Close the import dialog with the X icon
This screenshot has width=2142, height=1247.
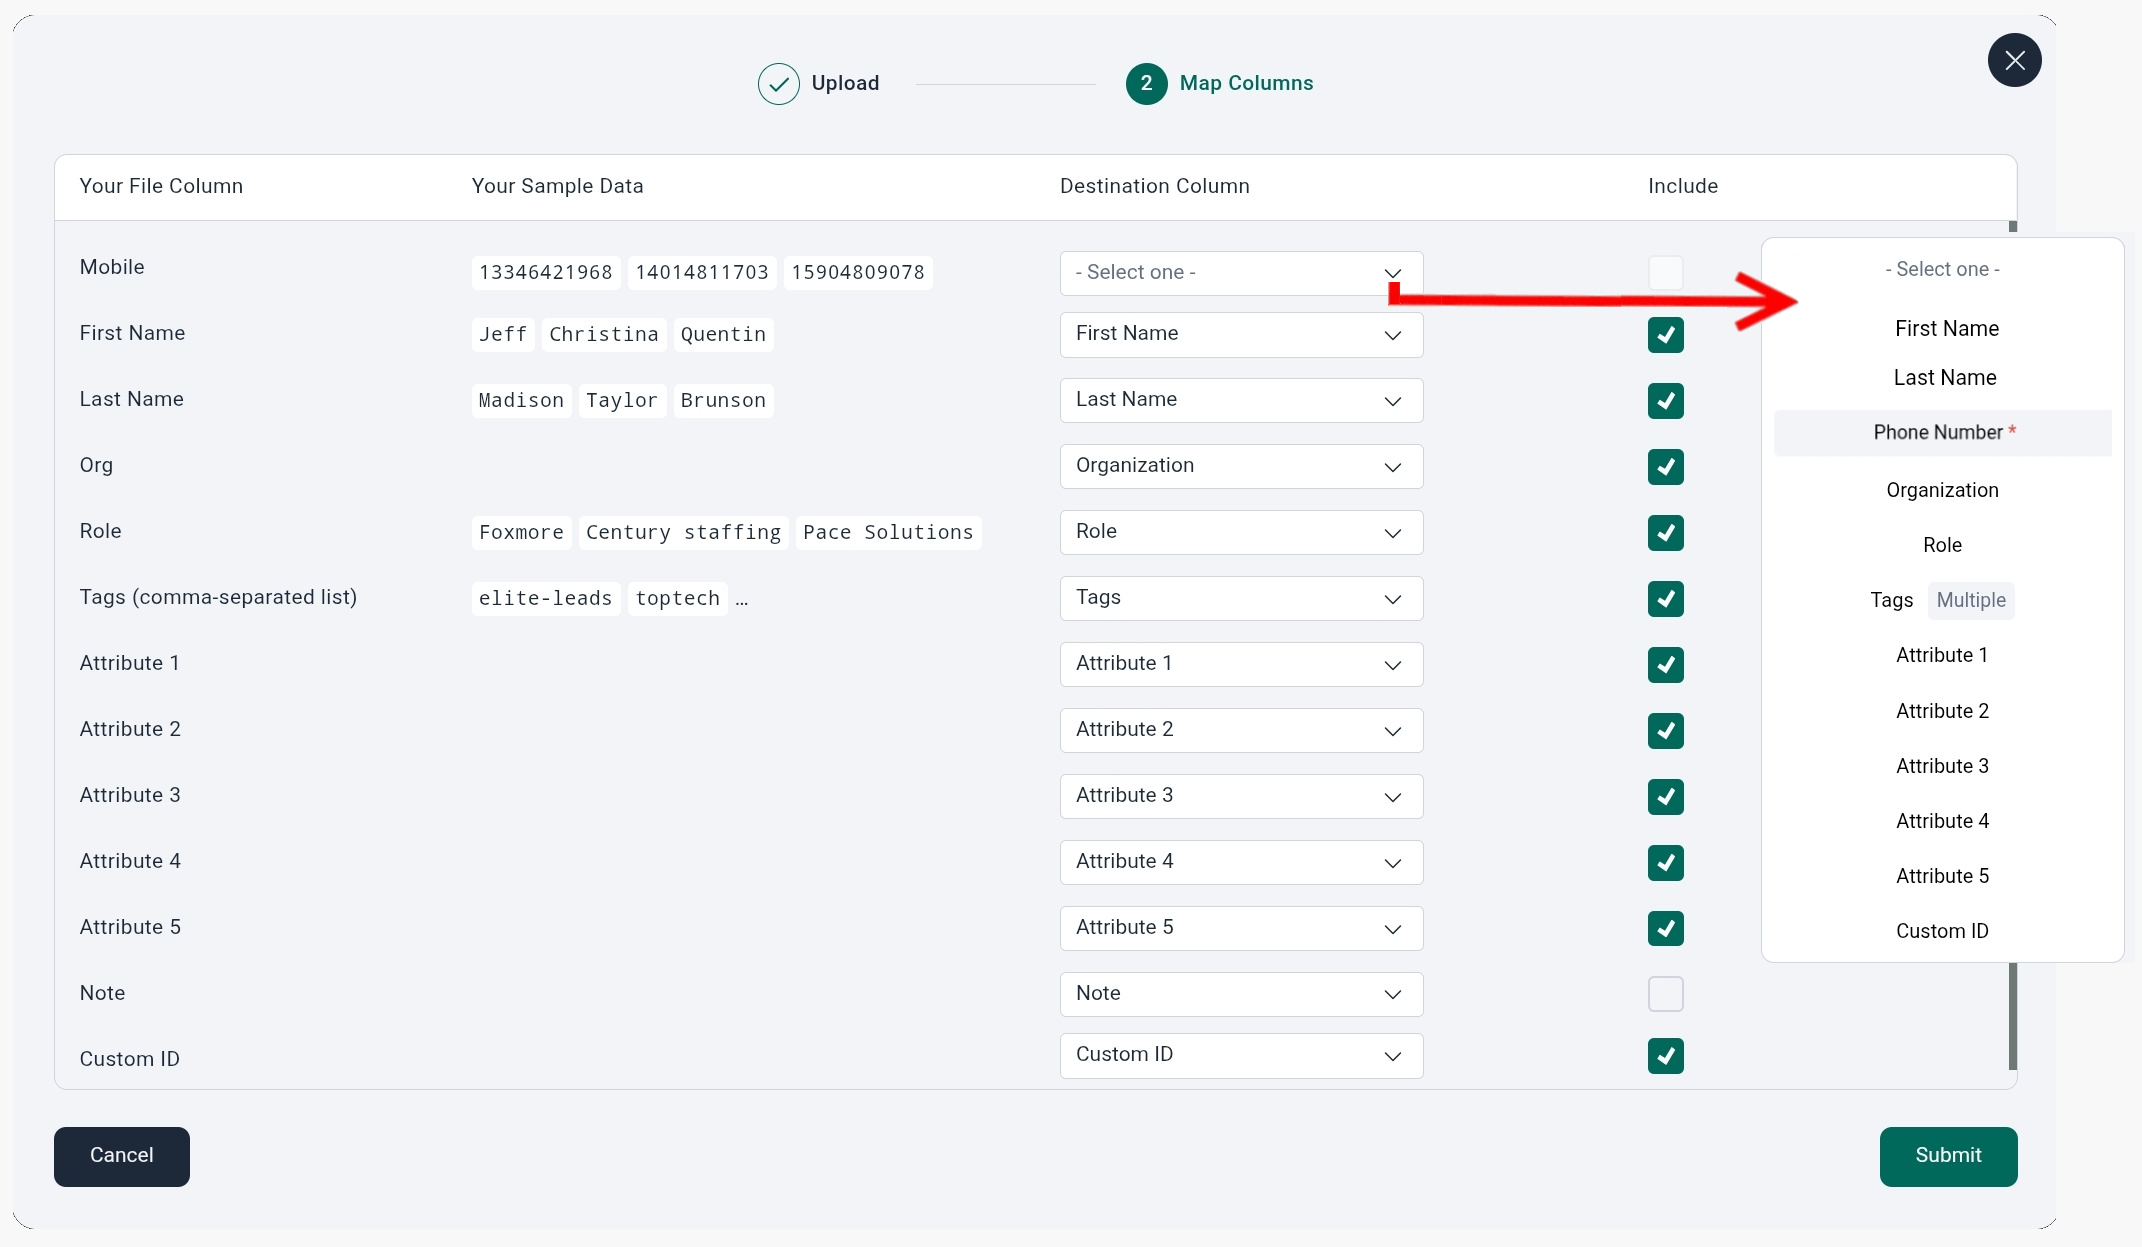tap(2014, 60)
